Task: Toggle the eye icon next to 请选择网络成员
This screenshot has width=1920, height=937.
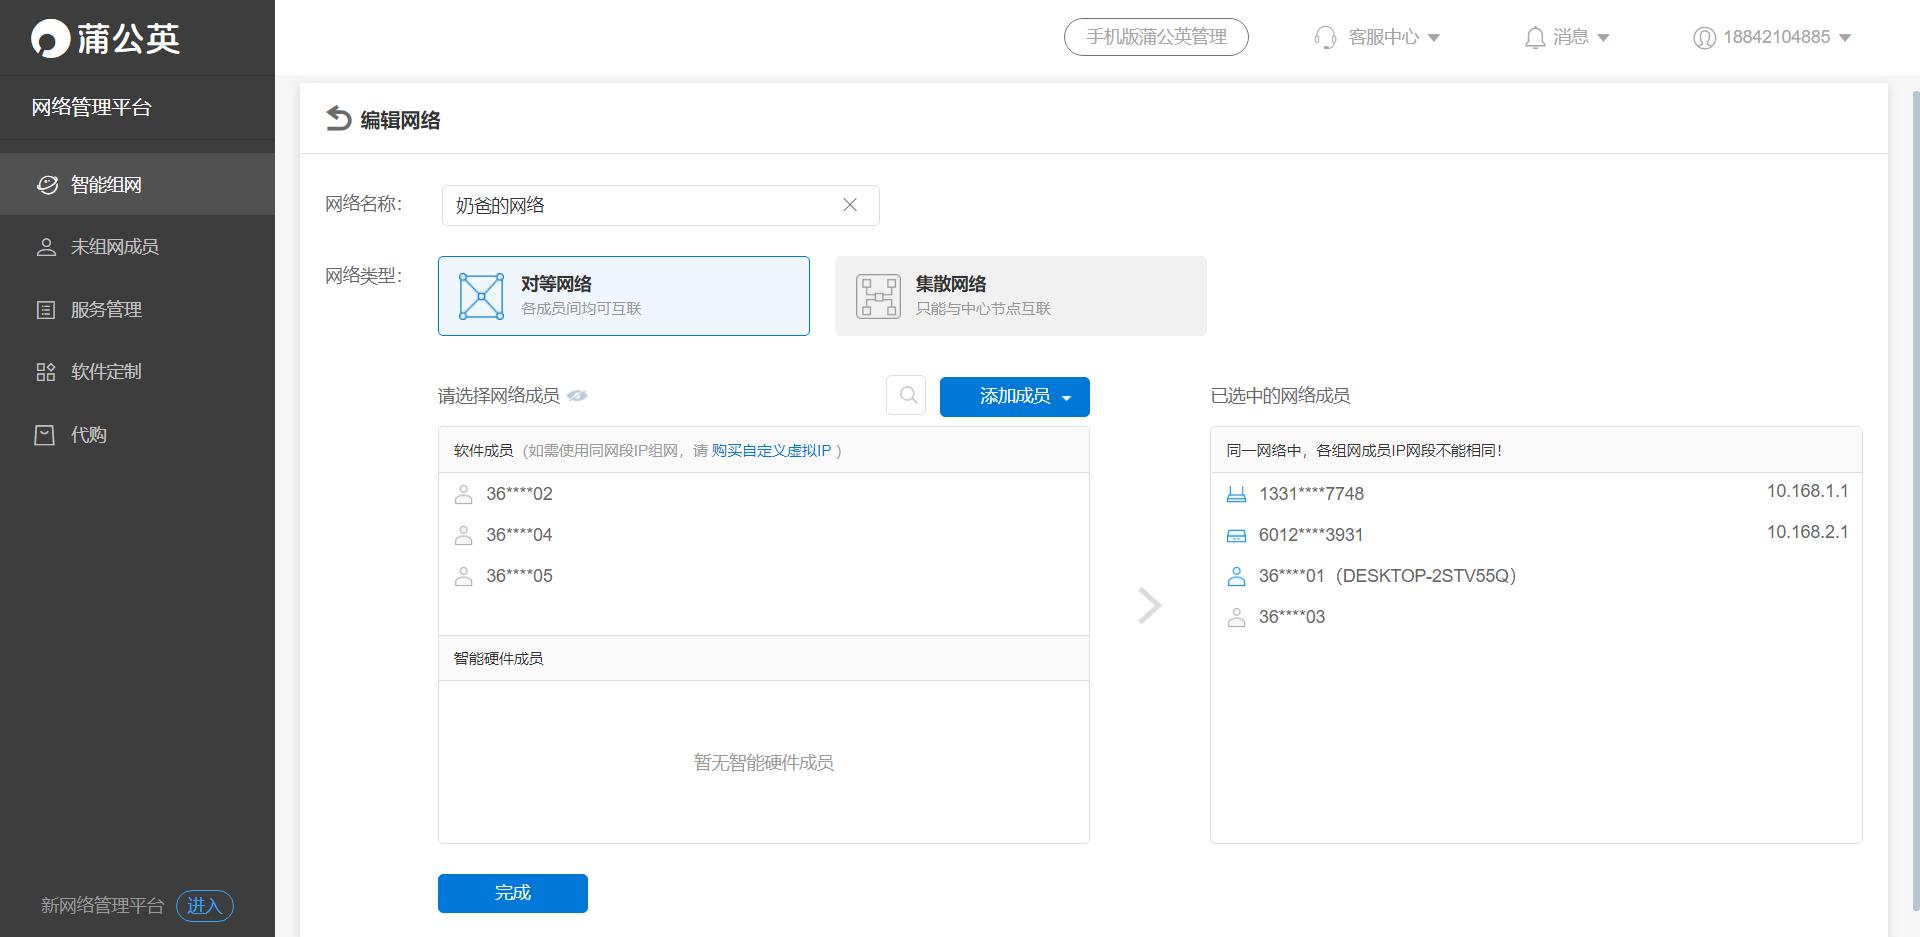Action: pyautogui.click(x=577, y=396)
